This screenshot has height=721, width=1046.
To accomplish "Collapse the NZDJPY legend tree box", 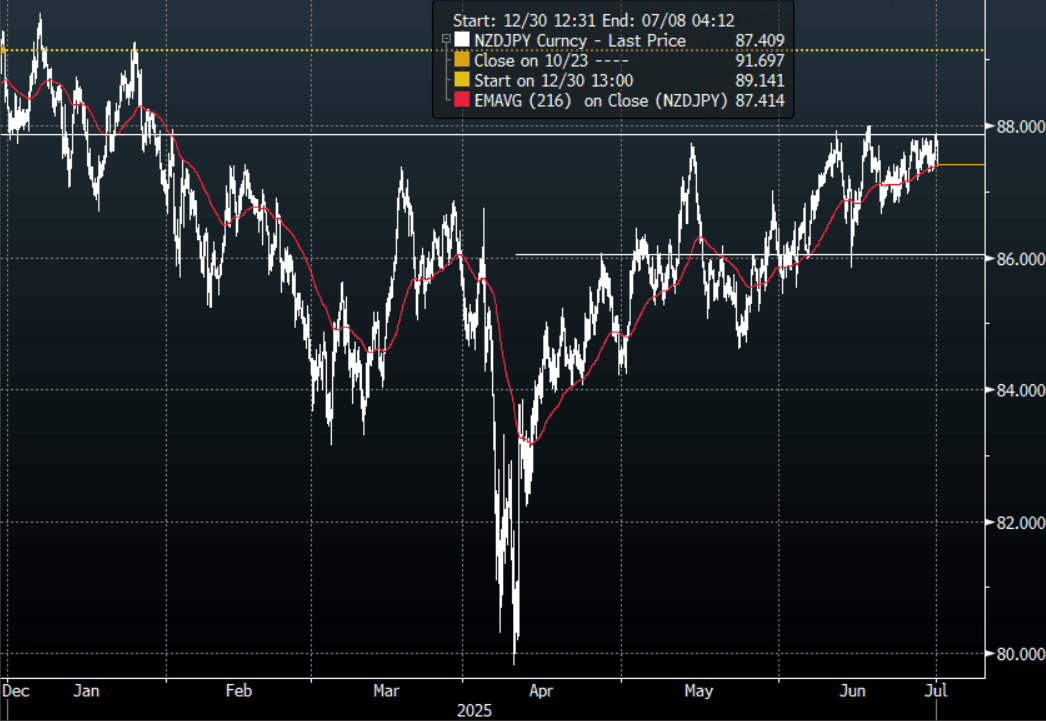I will coord(445,40).
